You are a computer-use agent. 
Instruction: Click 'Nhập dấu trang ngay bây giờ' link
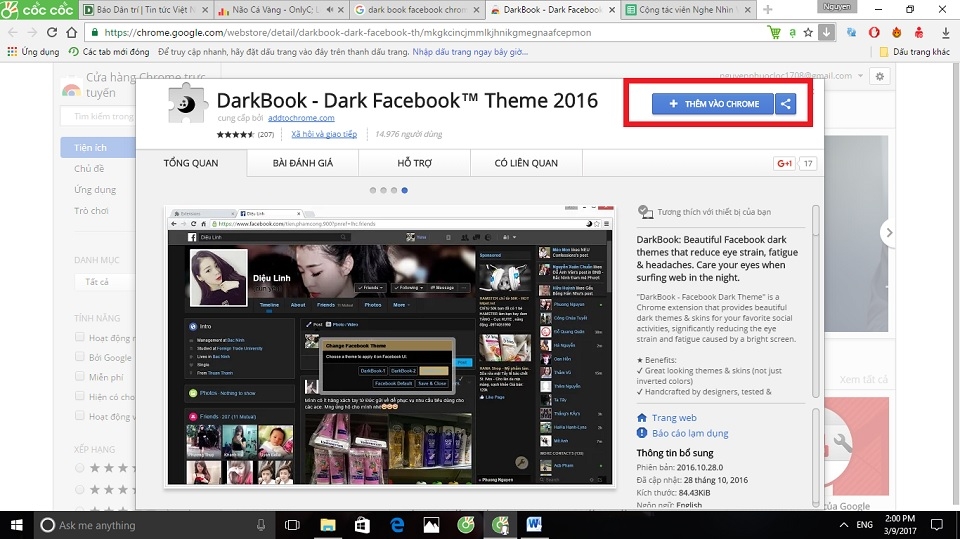pos(470,52)
